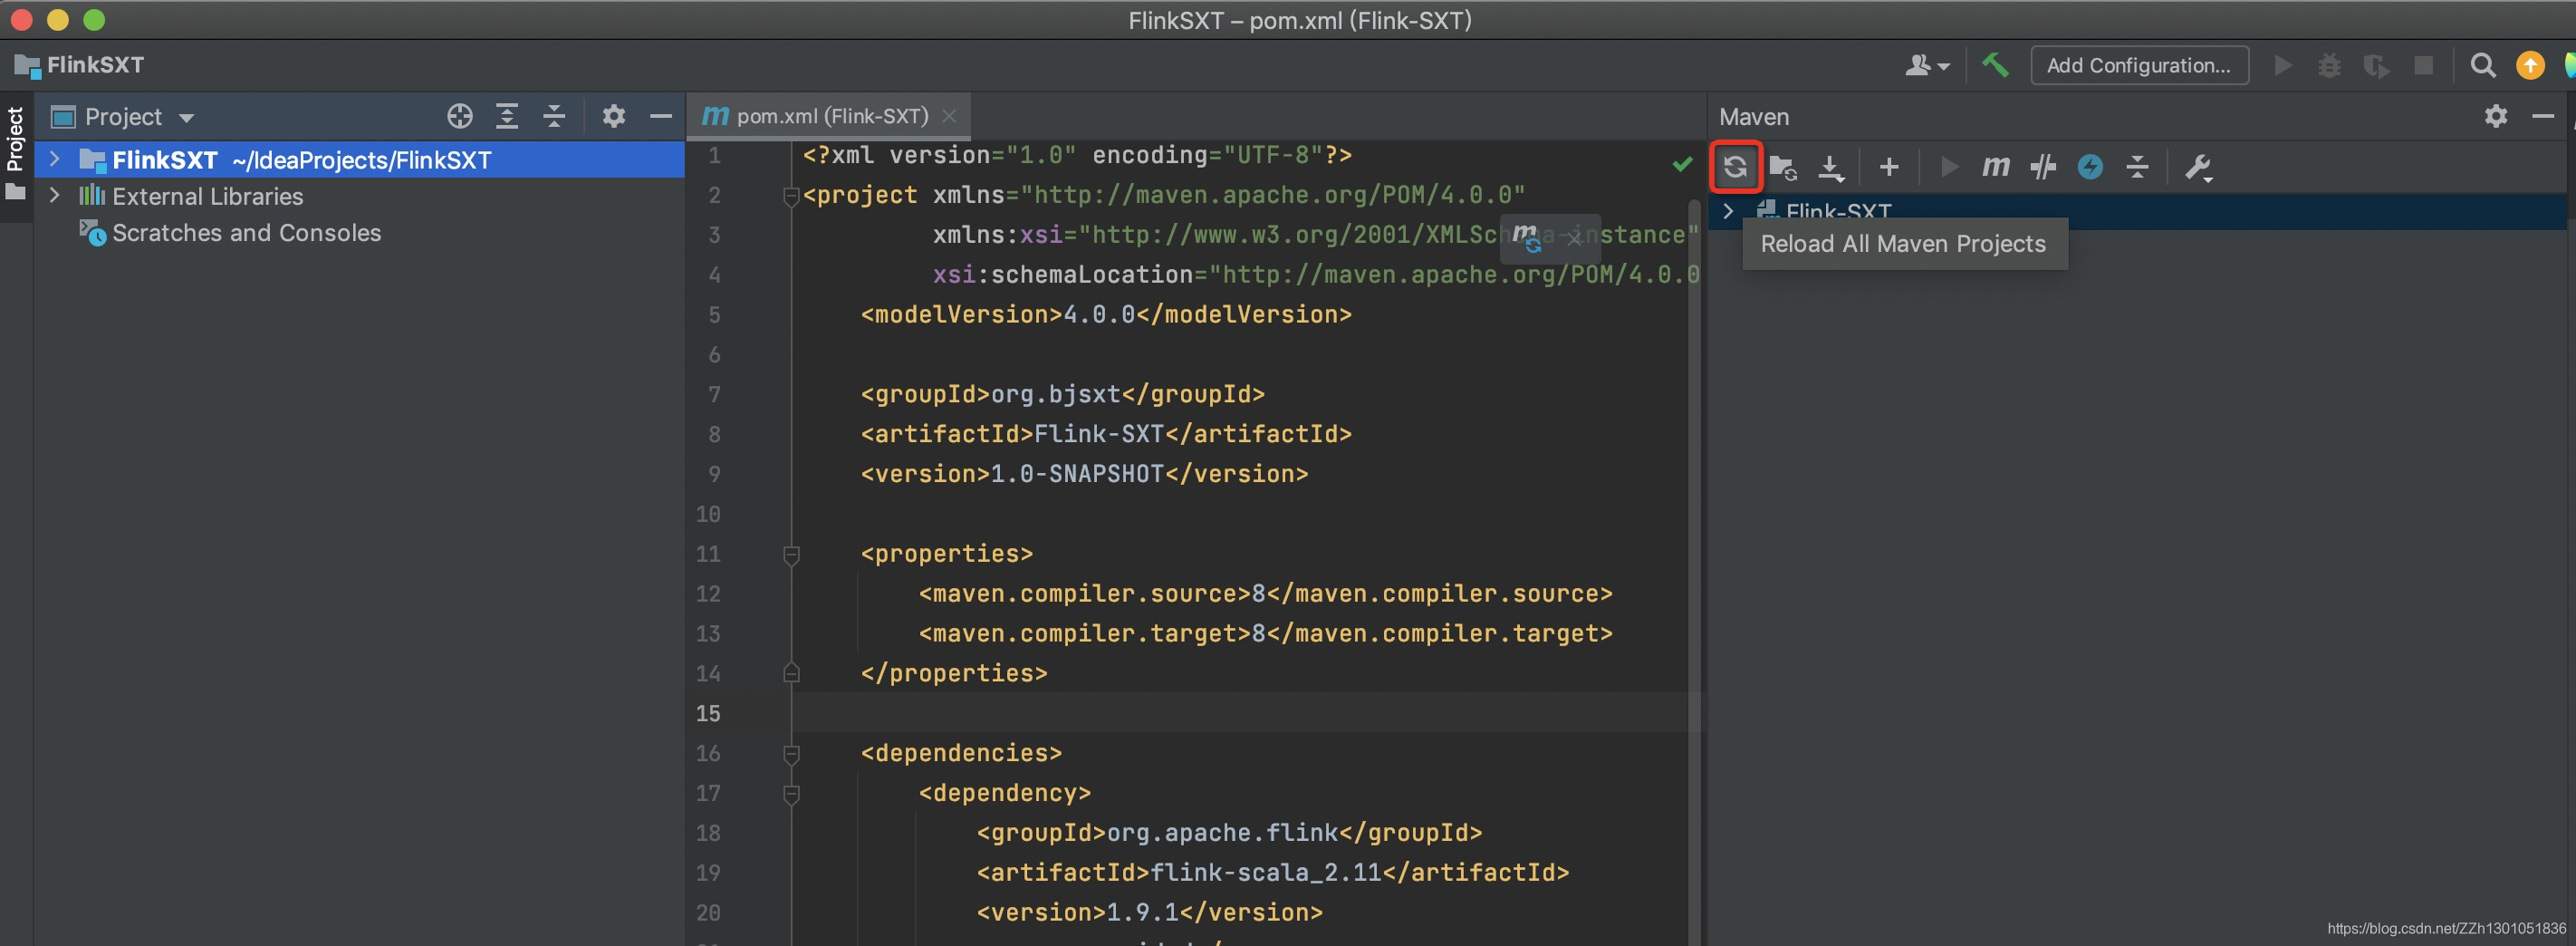Select opened file crosshair icon
Viewport: 2576px width, 946px height.
click(x=459, y=117)
